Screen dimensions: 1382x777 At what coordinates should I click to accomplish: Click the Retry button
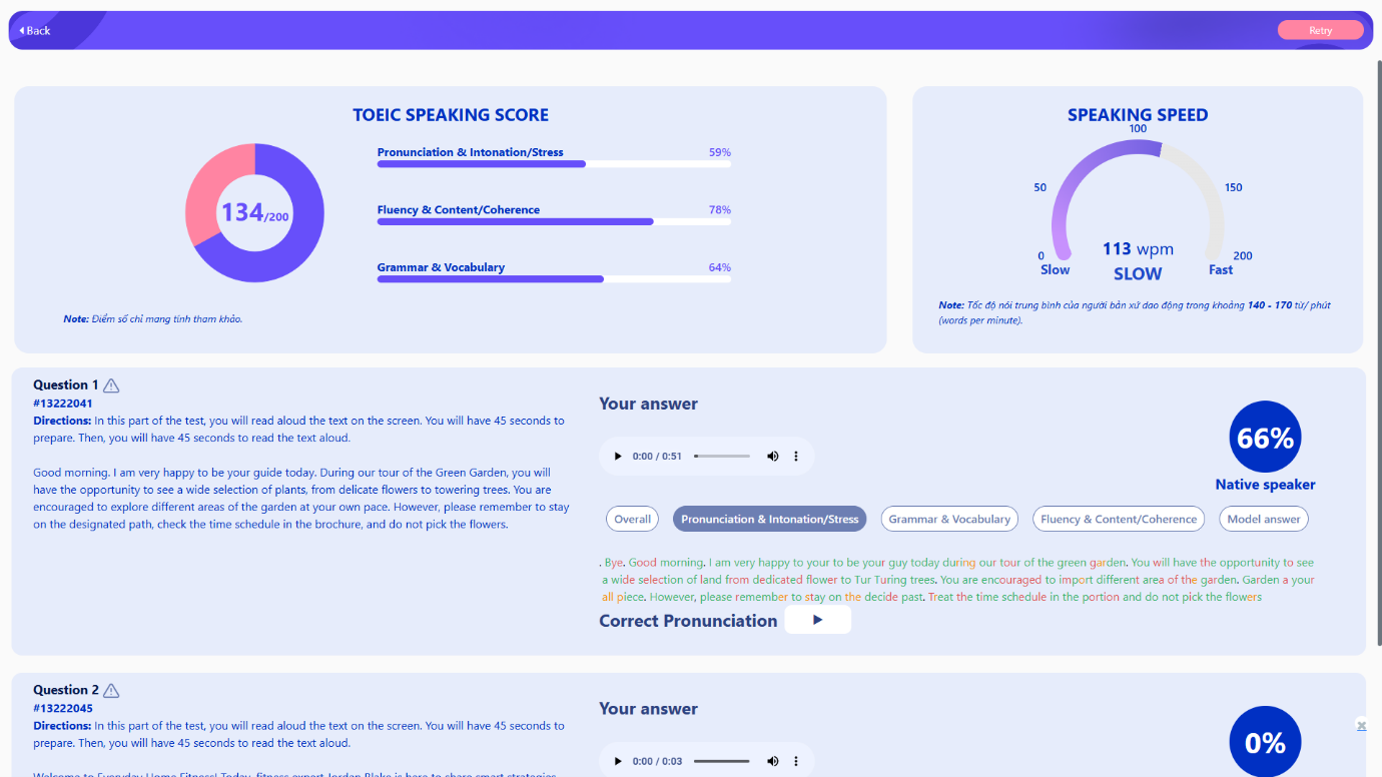click(1320, 30)
